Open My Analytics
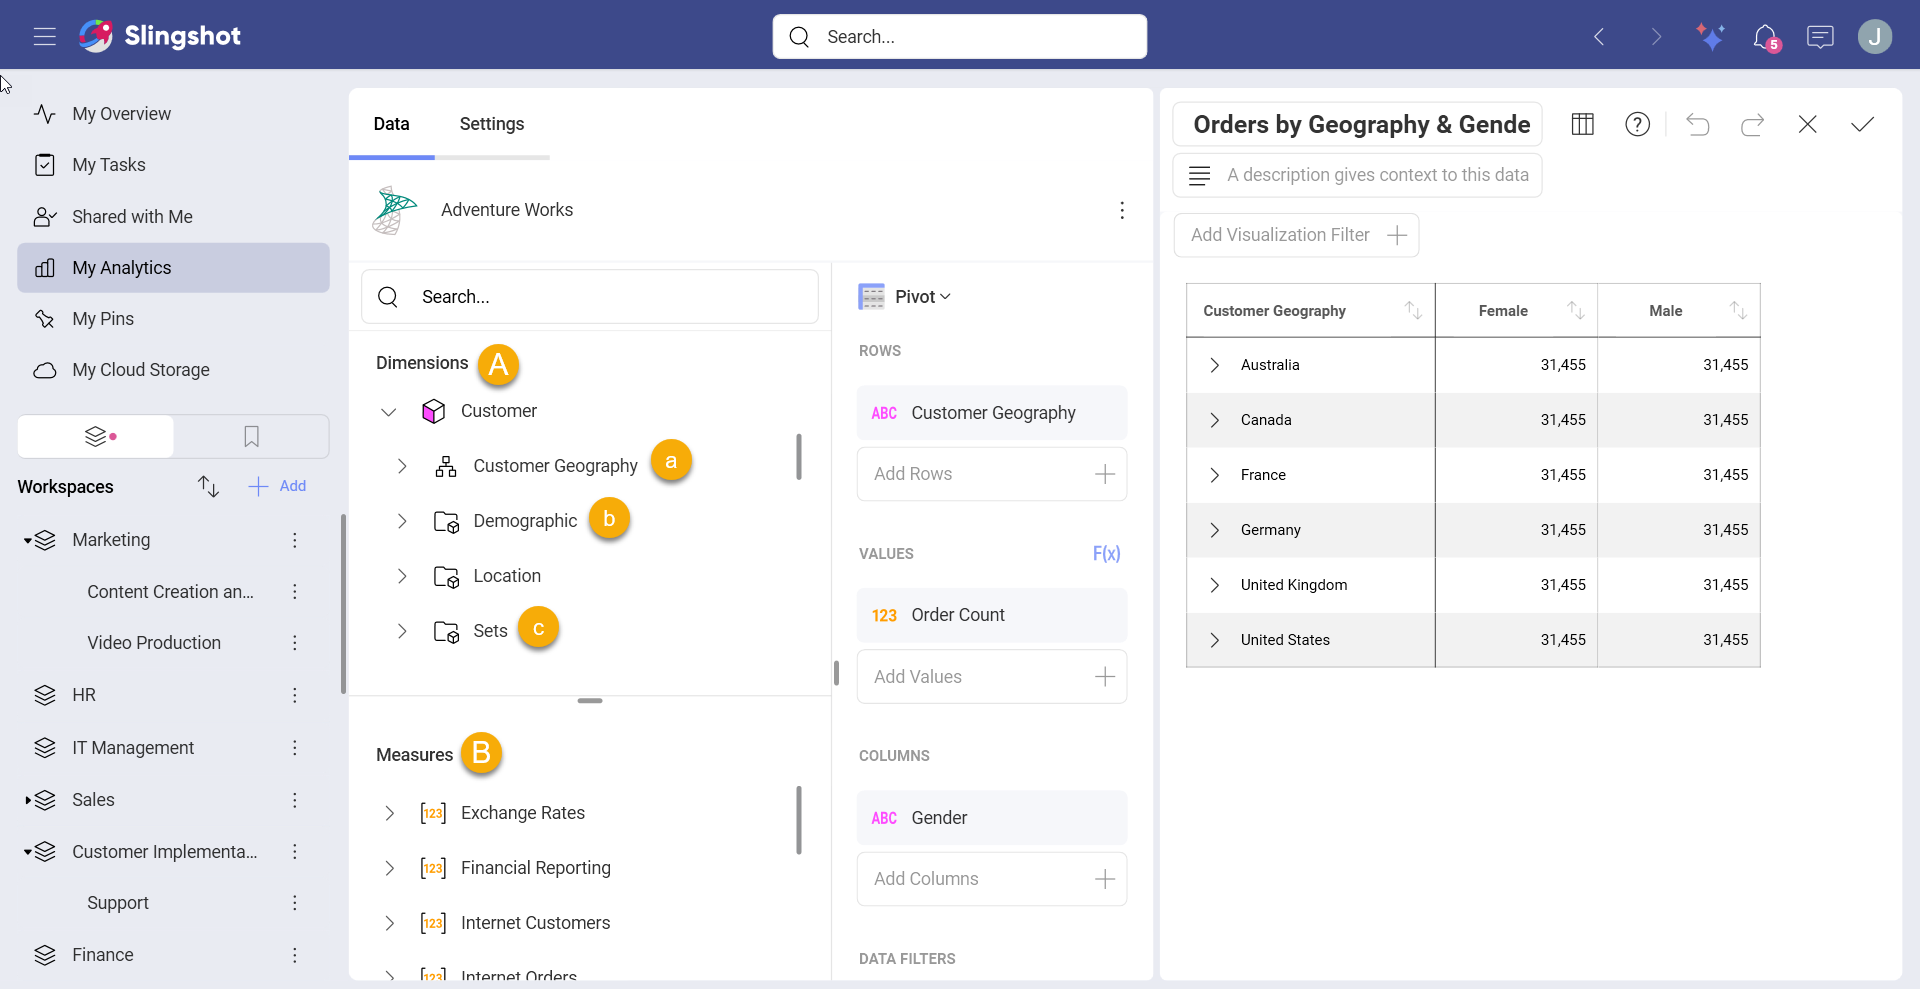The height and width of the screenshot is (989, 1921). 173,268
